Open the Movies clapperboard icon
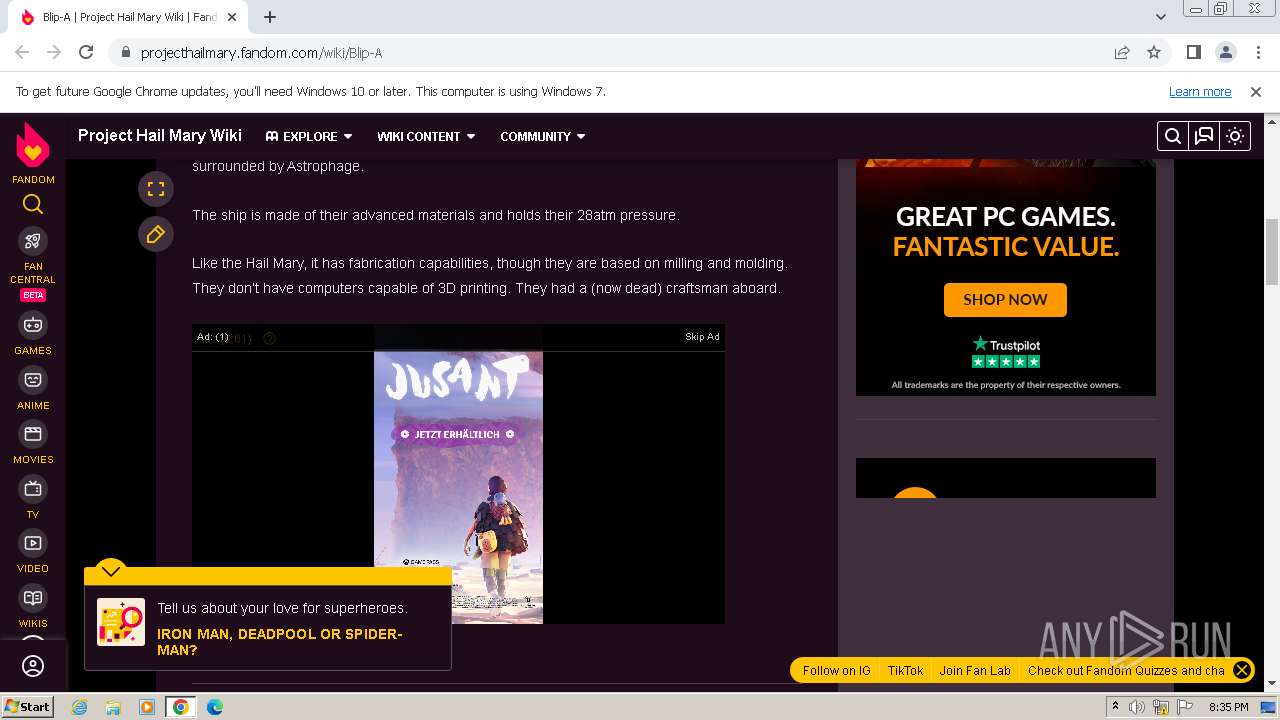Viewport: 1280px width, 720px height. 33,434
